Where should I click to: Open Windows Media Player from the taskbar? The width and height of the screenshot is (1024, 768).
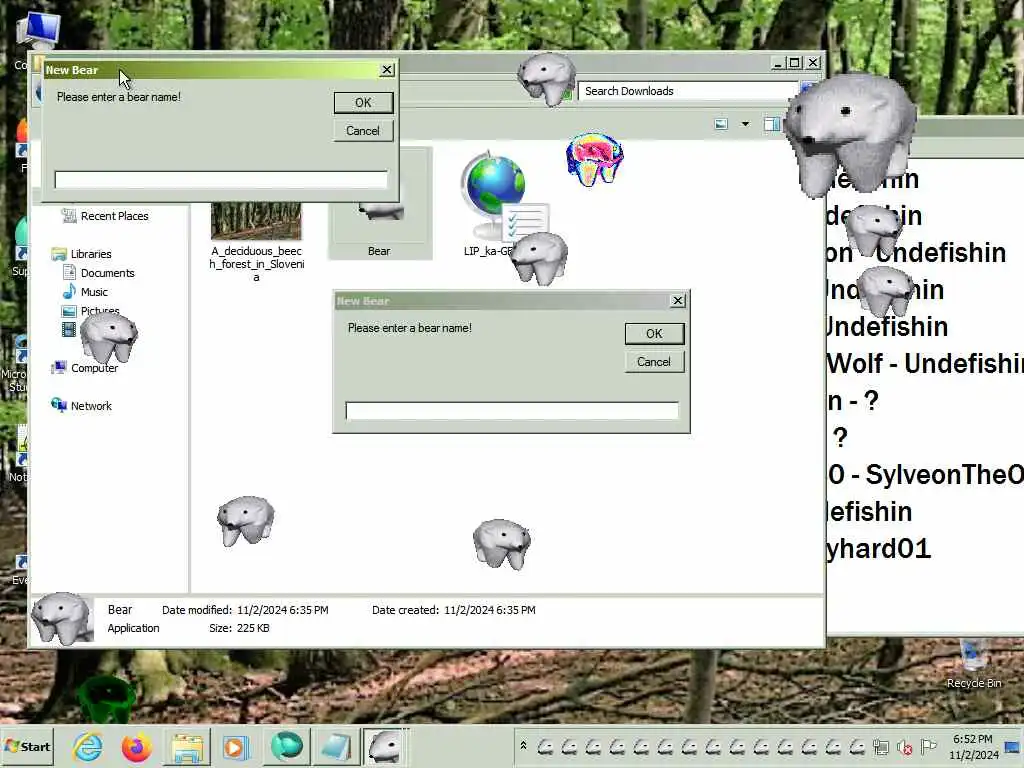236,746
